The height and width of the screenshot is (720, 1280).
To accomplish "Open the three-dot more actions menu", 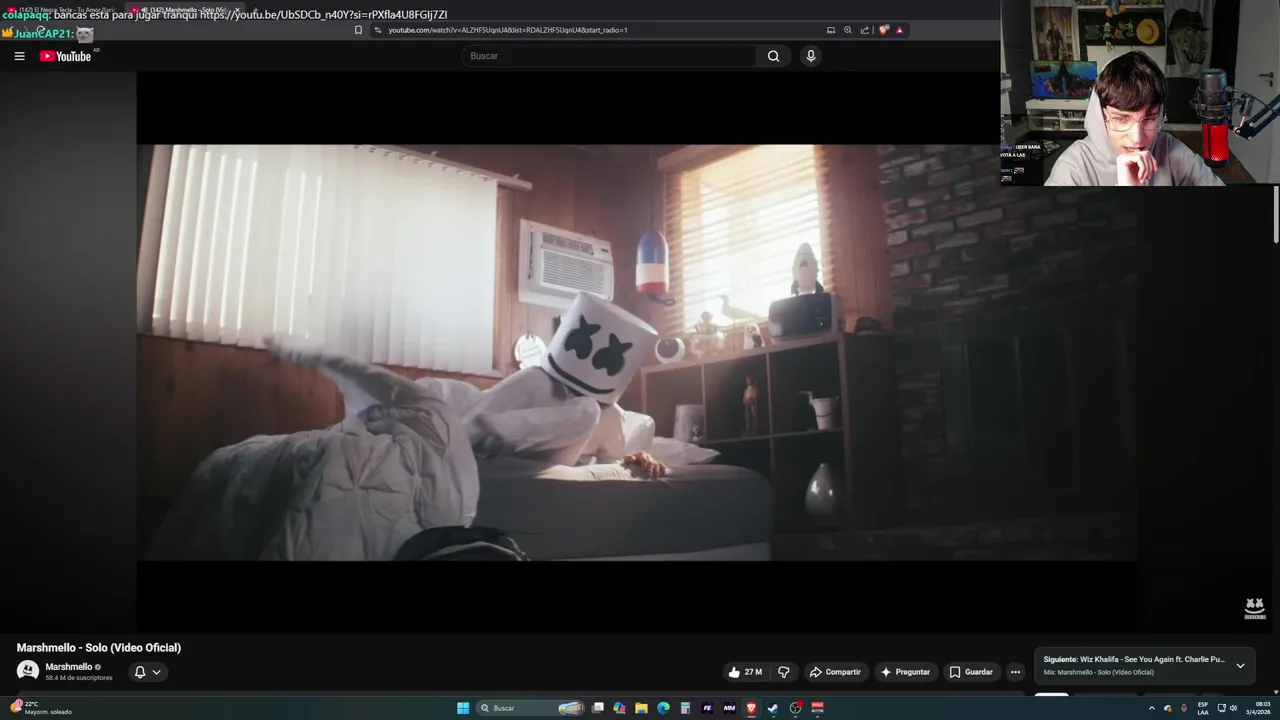I will click(x=1015, y=672).
